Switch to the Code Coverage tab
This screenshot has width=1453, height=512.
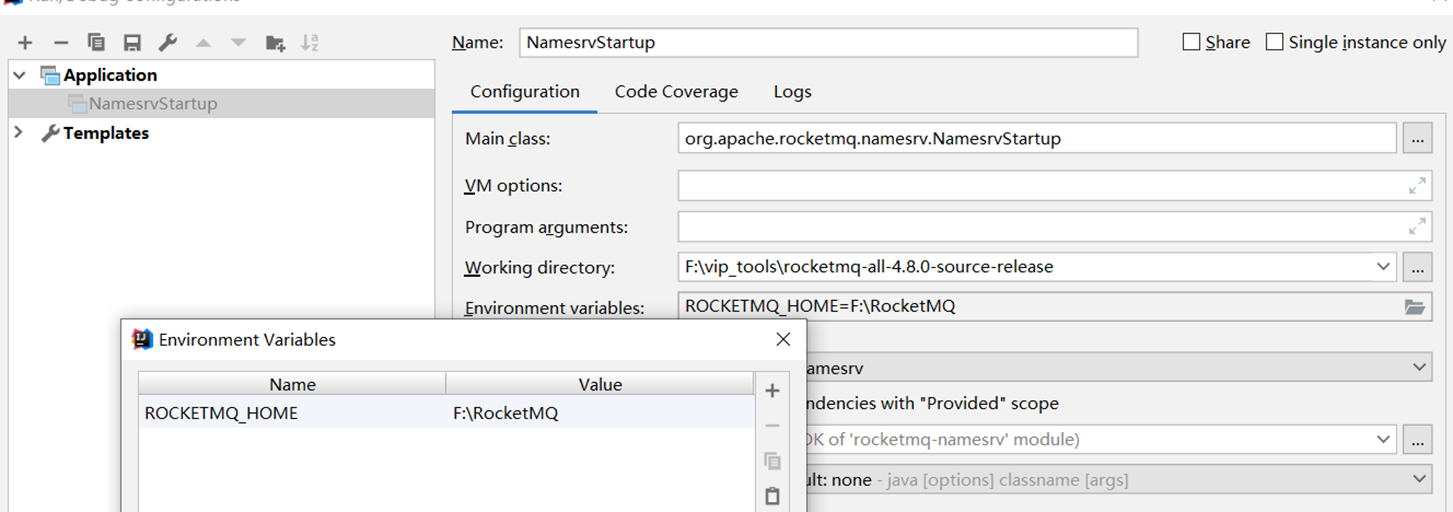[x=676, y=92]
